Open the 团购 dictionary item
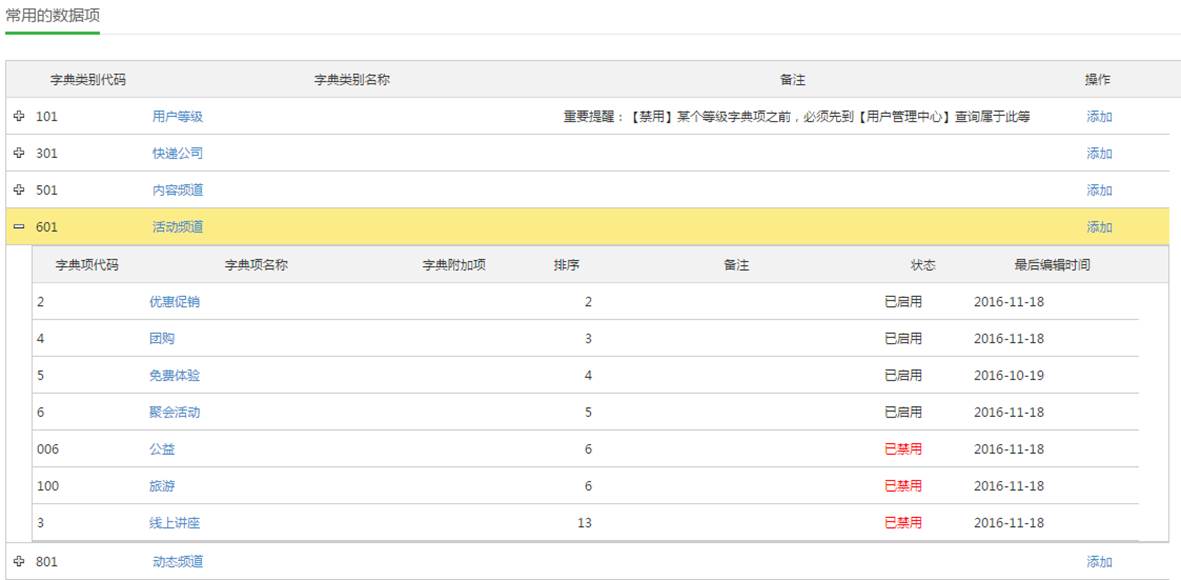Image resolution: width=1181 pixels, height=580 pixels. [x=162, y=338]
